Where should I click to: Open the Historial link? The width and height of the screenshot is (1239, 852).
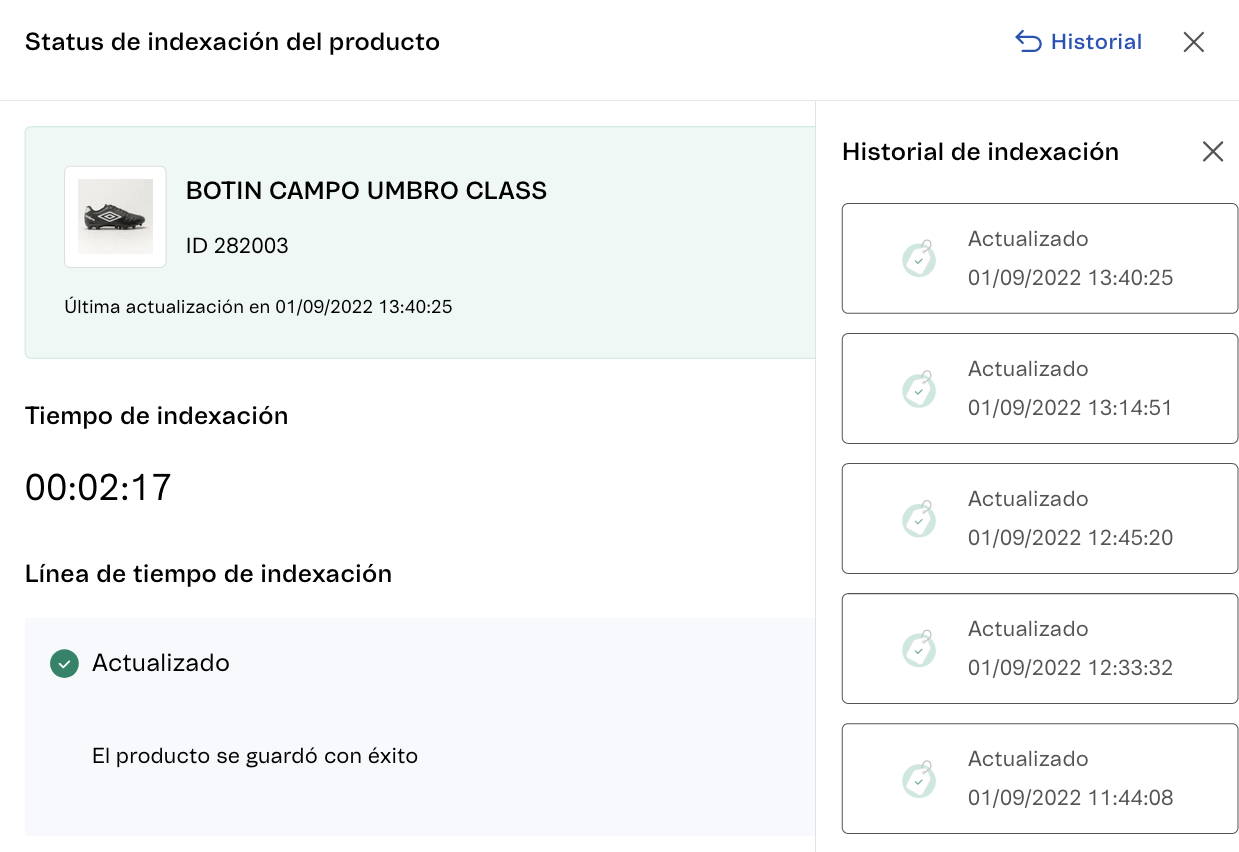pos(1096,42)
